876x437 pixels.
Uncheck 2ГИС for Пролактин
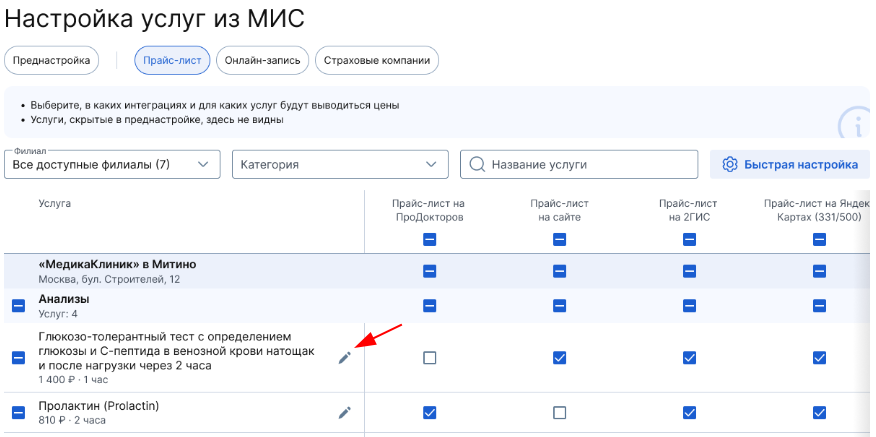[x=689, y=412]
